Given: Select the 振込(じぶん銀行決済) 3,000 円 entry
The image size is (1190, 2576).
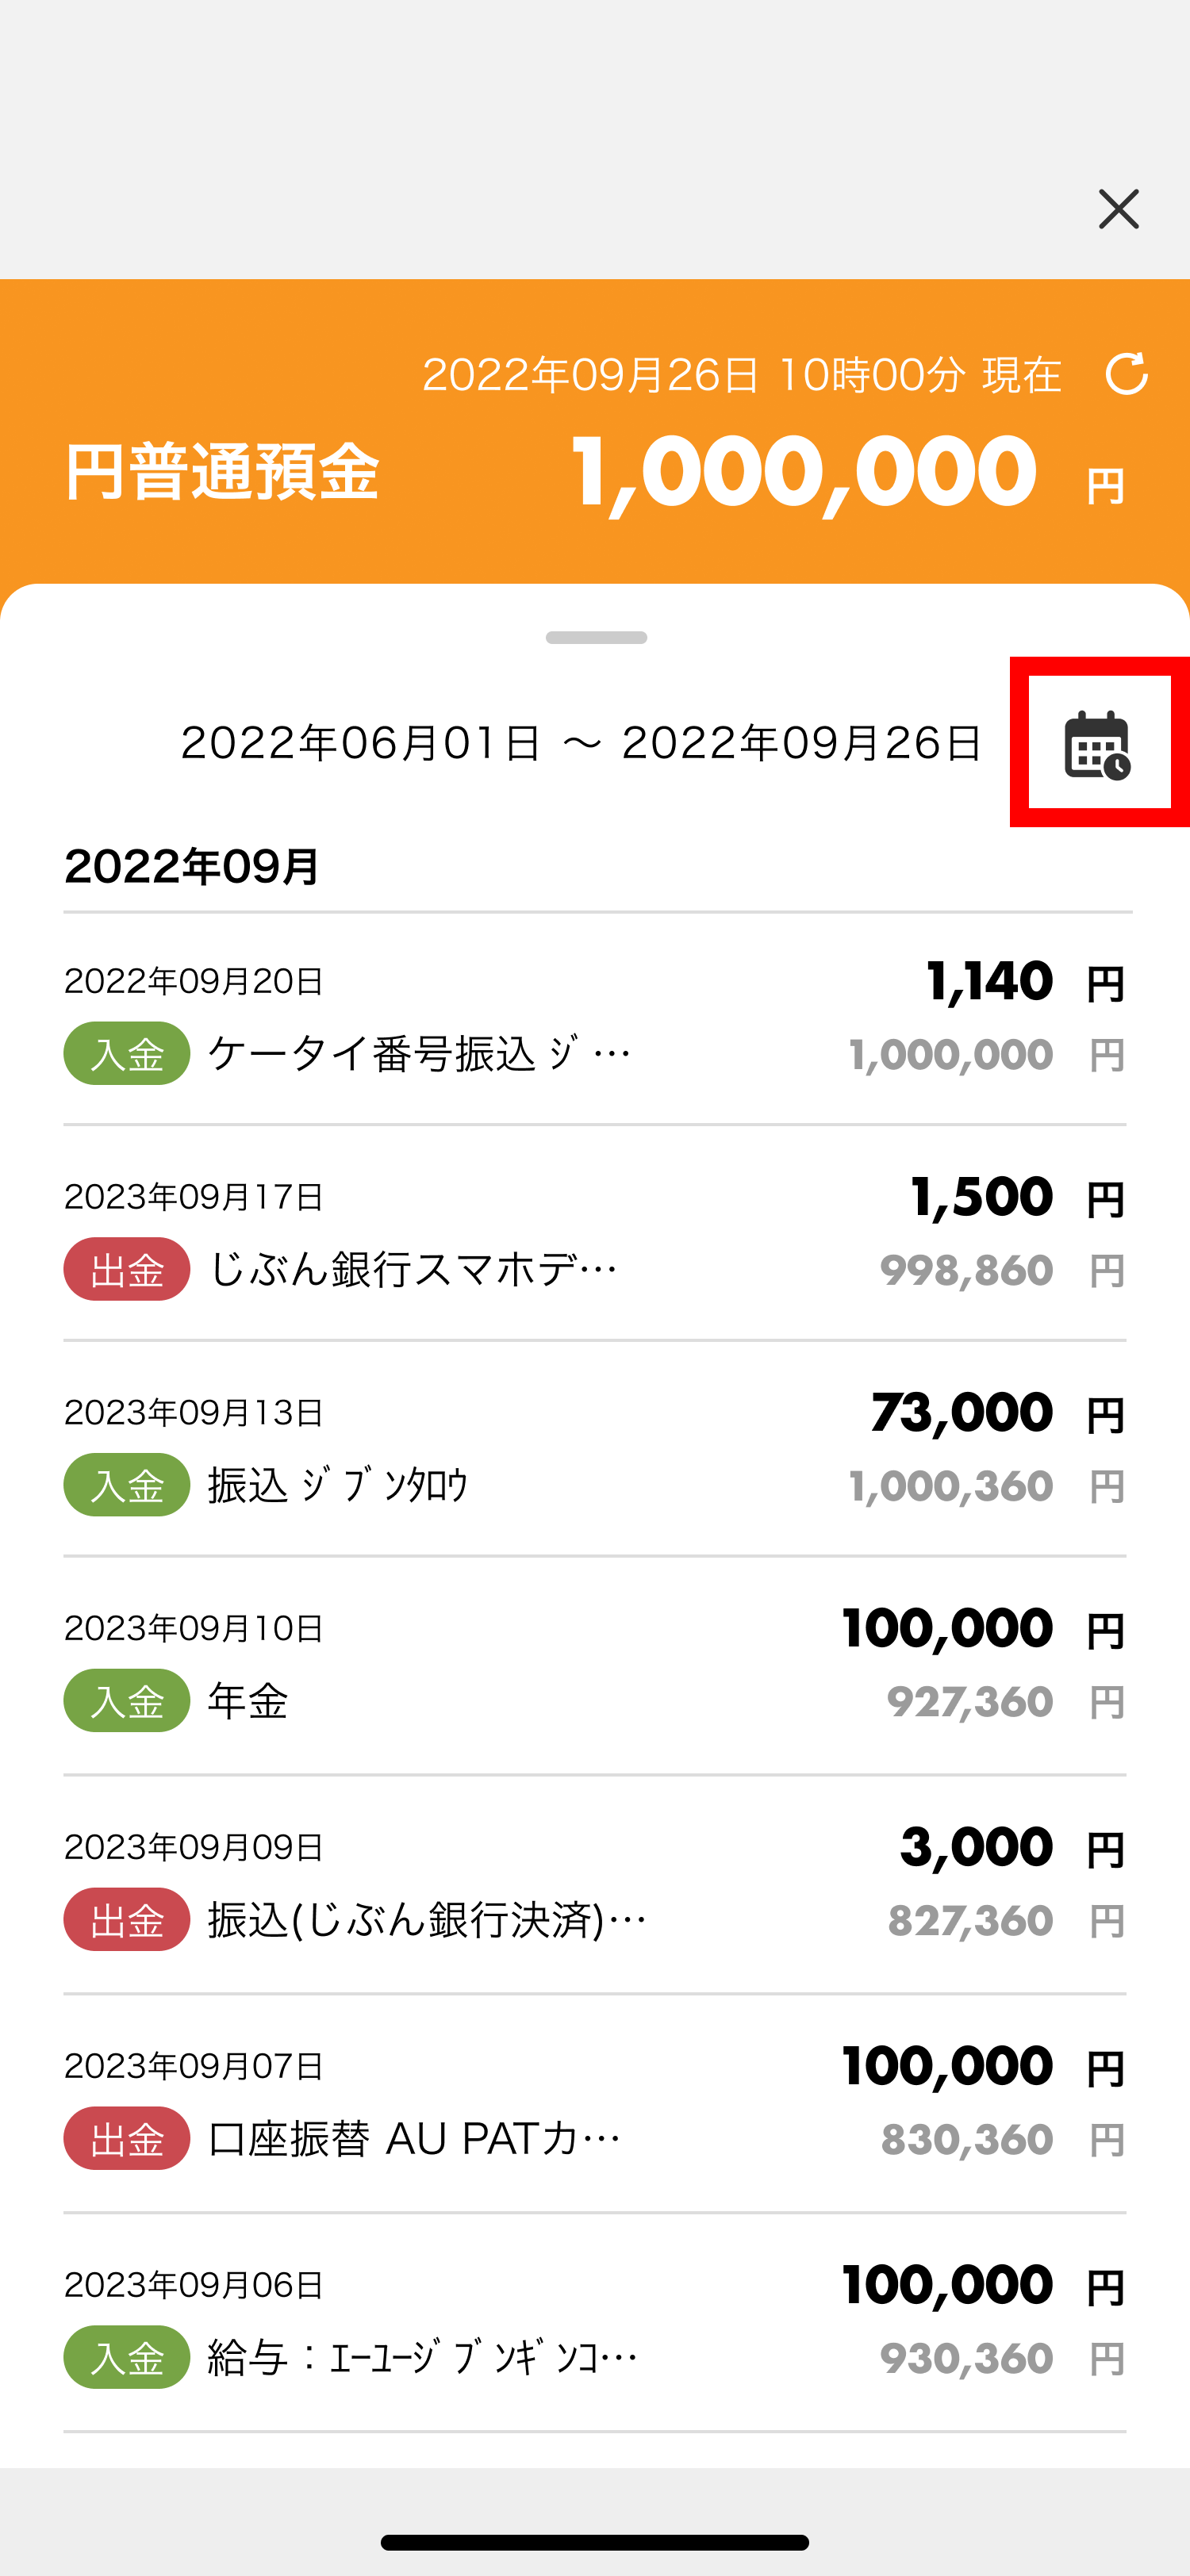Looking at the screenshot, I should 595,1885.
